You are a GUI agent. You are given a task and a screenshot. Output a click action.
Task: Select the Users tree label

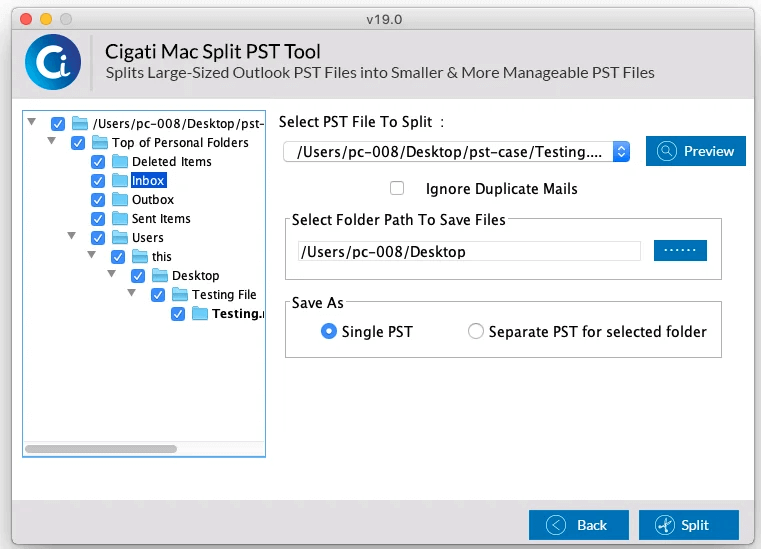(148, 237)
